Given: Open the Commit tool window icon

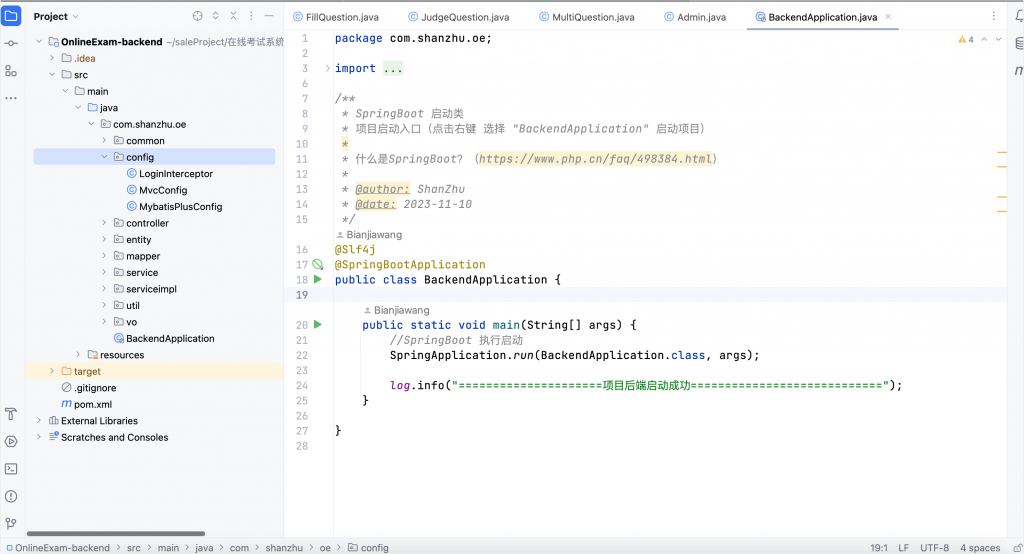Looking at the screenshot, I should click(11, 44).
